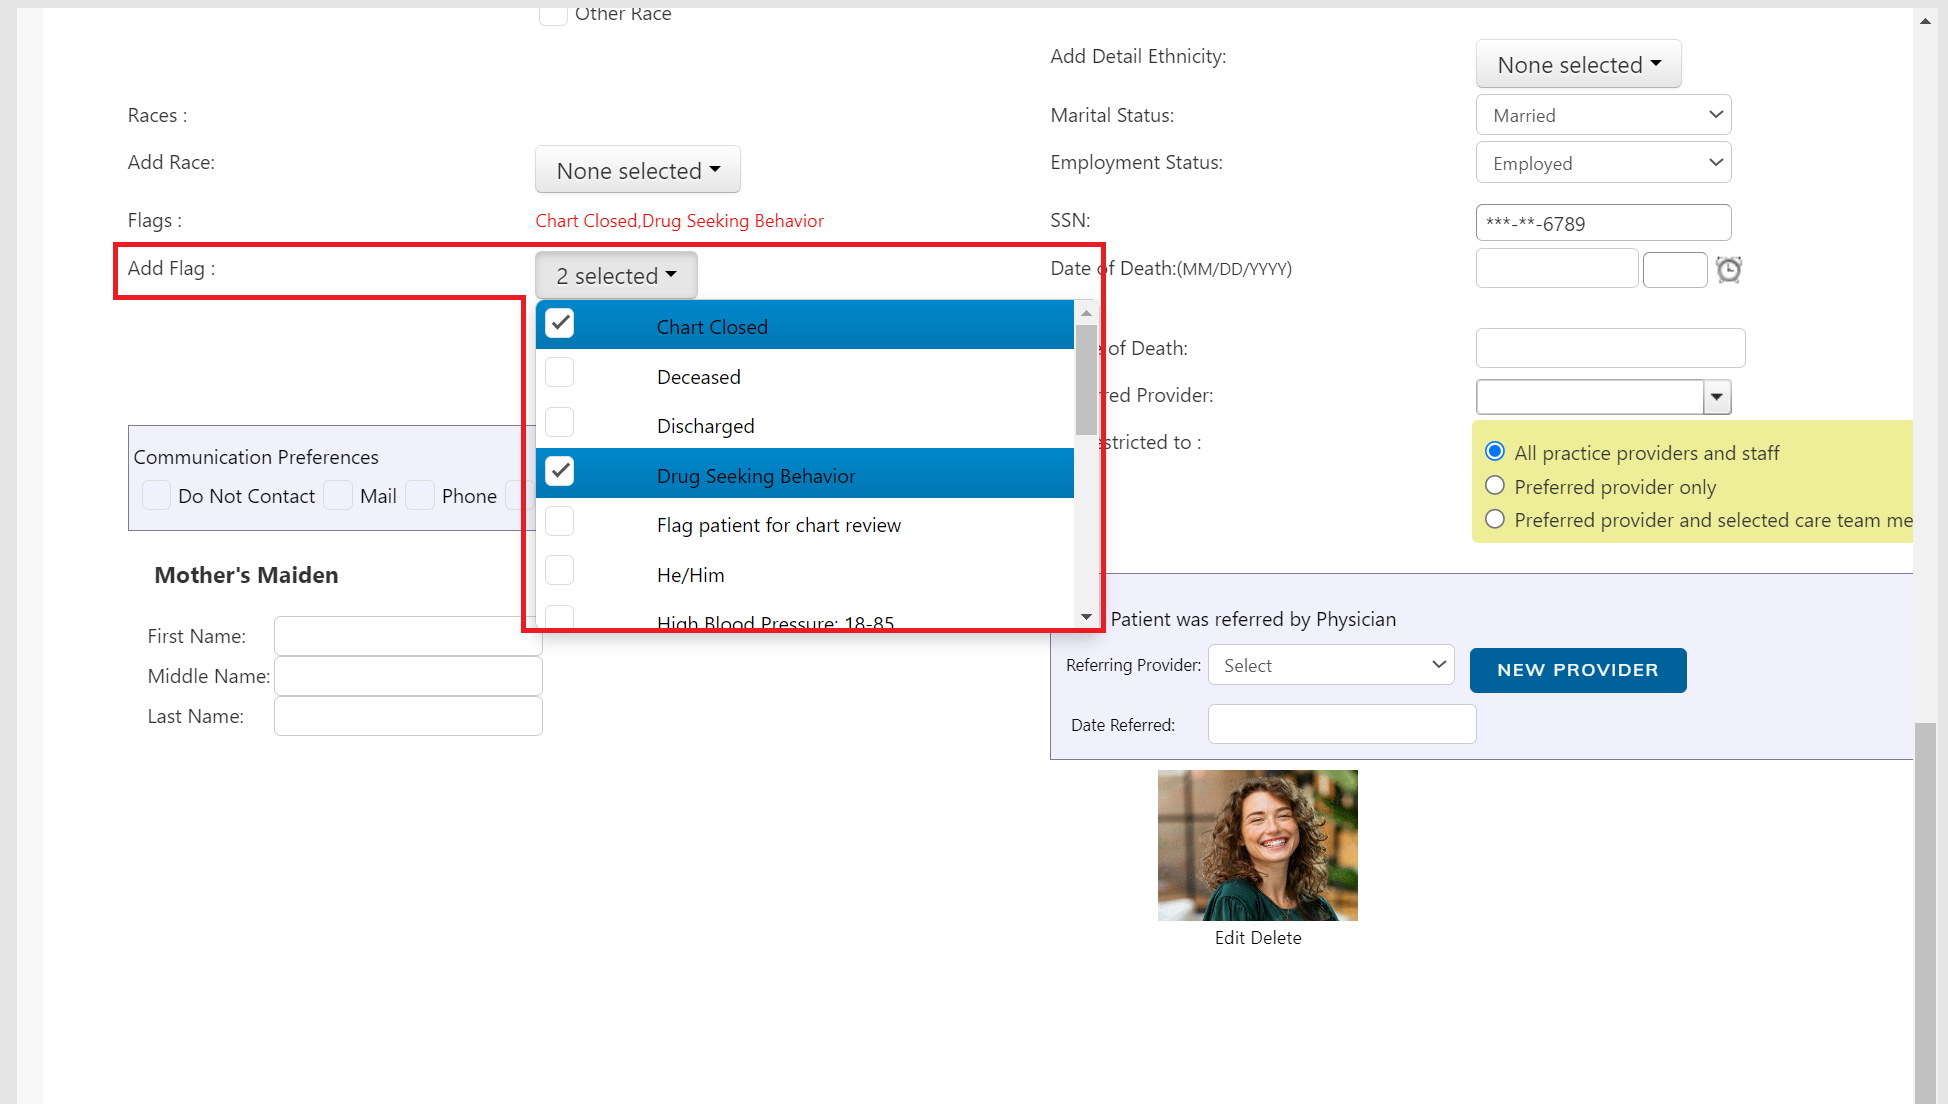Click the clock icon beside Date of Death
1948x1104 pixels.
tap(1729, 269)
